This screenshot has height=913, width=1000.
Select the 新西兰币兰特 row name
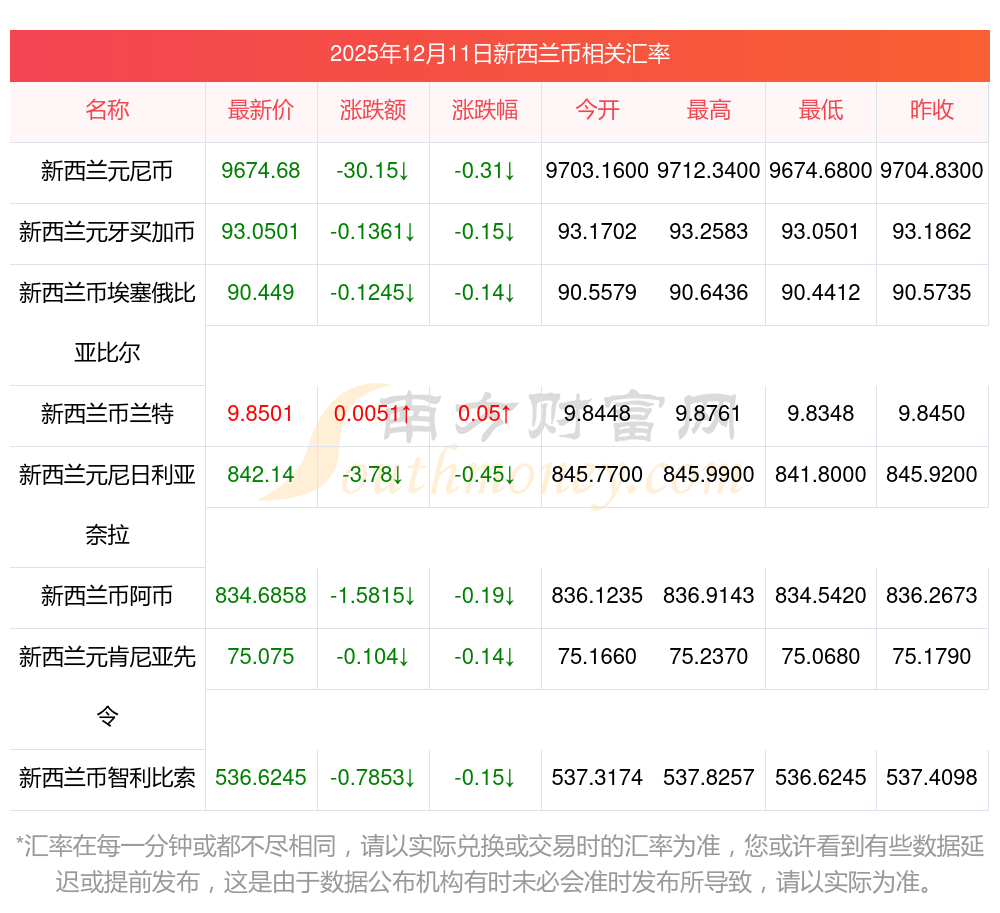[107, 414]
